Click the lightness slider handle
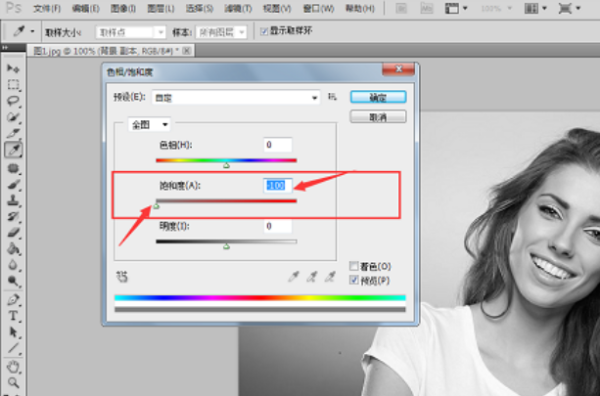This screenshot has width=600, height=396. [x=227, y=247]
